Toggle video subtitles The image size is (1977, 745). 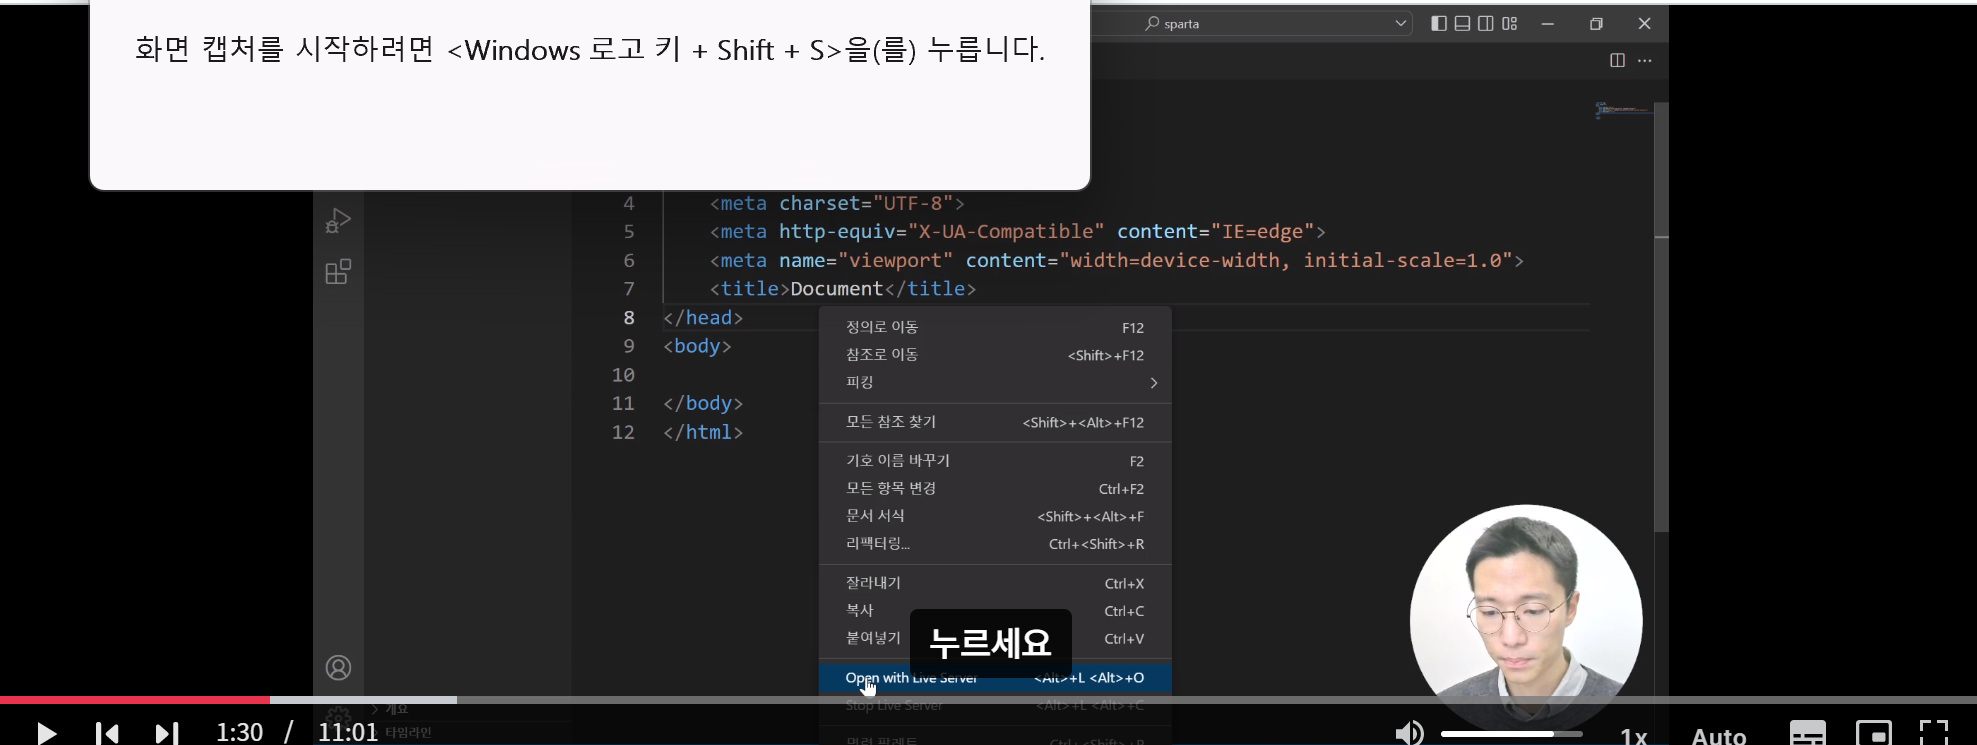tap(1807, 734)
